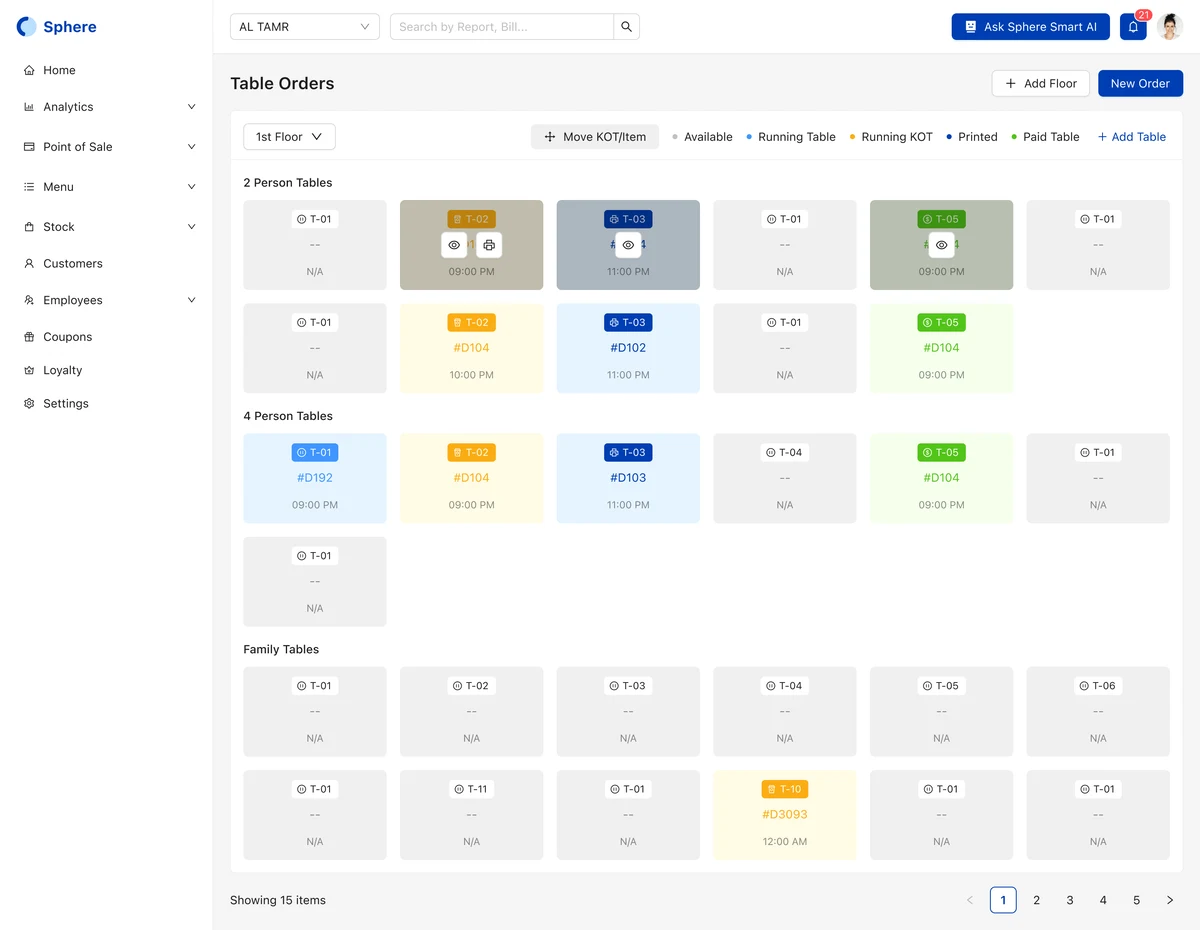
Task: Click the Running Table legend label
Action: (x=797, y=137)
